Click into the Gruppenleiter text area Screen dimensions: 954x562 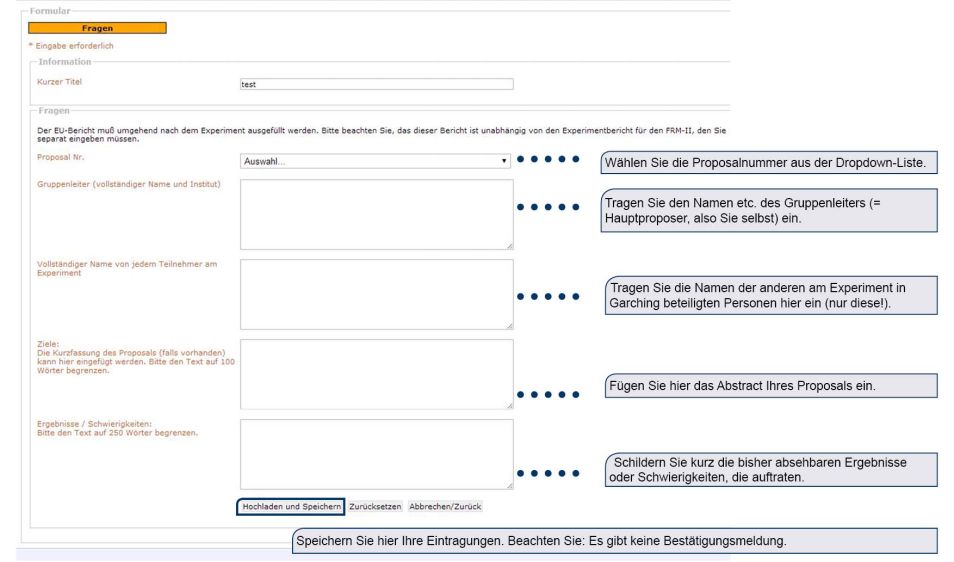377,214
